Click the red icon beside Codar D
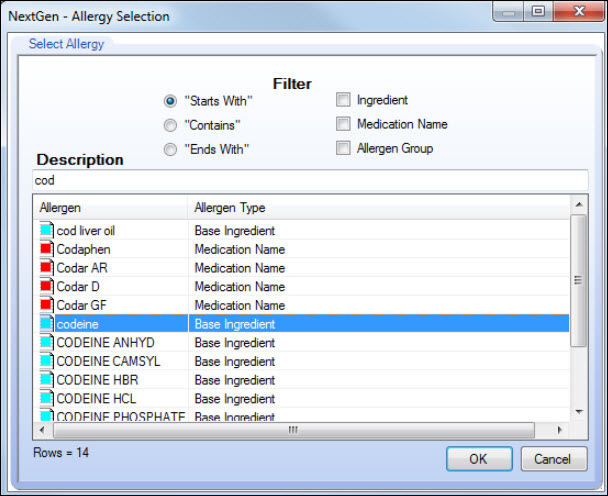Screen dimensions: 608x496 pos(46,286)
